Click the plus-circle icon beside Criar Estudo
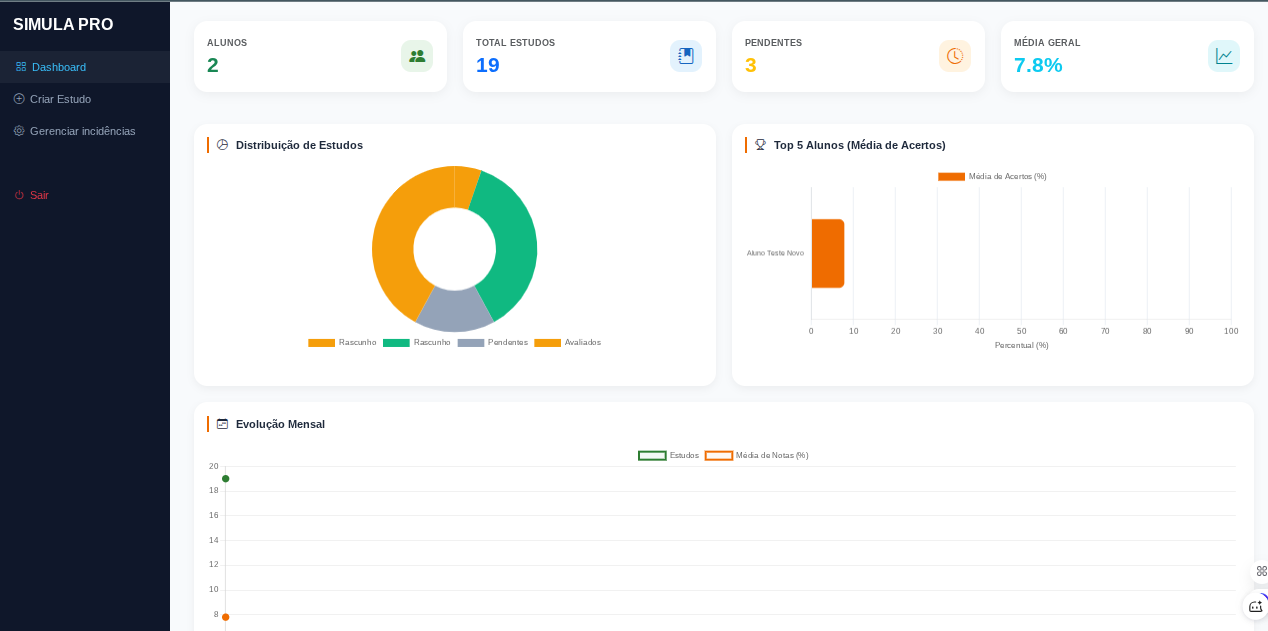Viewport: 1268px width, 631px height. pos(19,99)
